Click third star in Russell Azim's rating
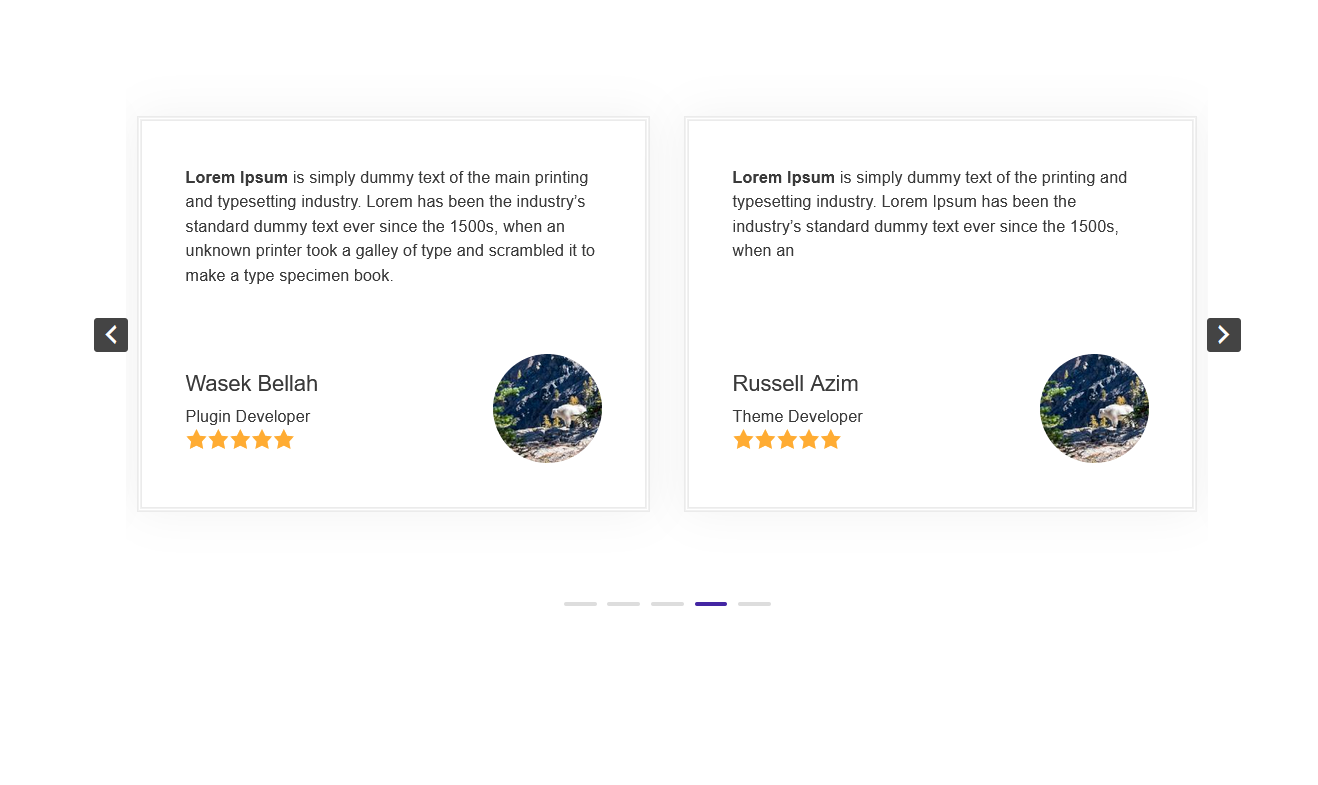 pos(787,440)
